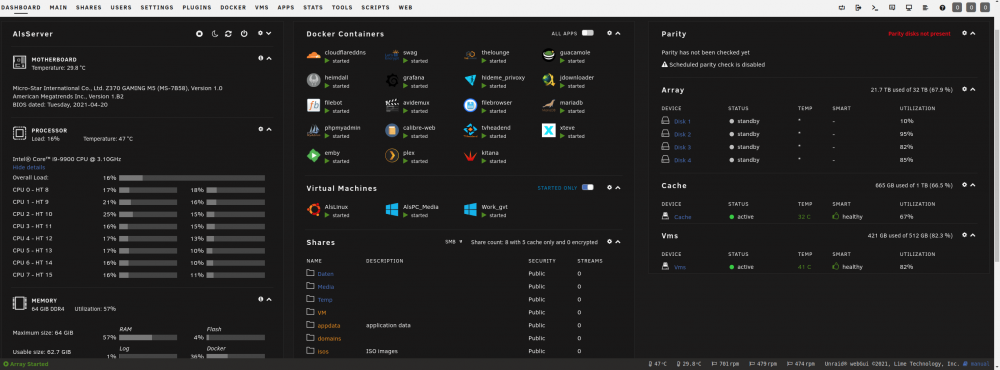Click the Hide details link
This screenshot has width=1000, height=370.
[x=29, y=167]
